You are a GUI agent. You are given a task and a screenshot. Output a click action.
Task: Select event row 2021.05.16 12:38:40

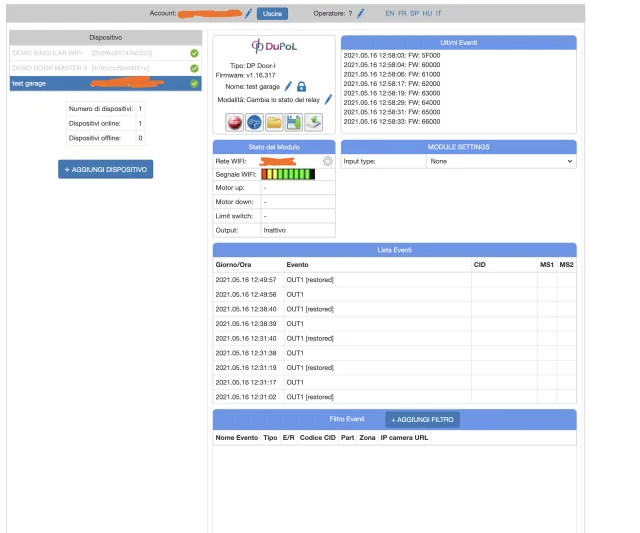(395, 309)
